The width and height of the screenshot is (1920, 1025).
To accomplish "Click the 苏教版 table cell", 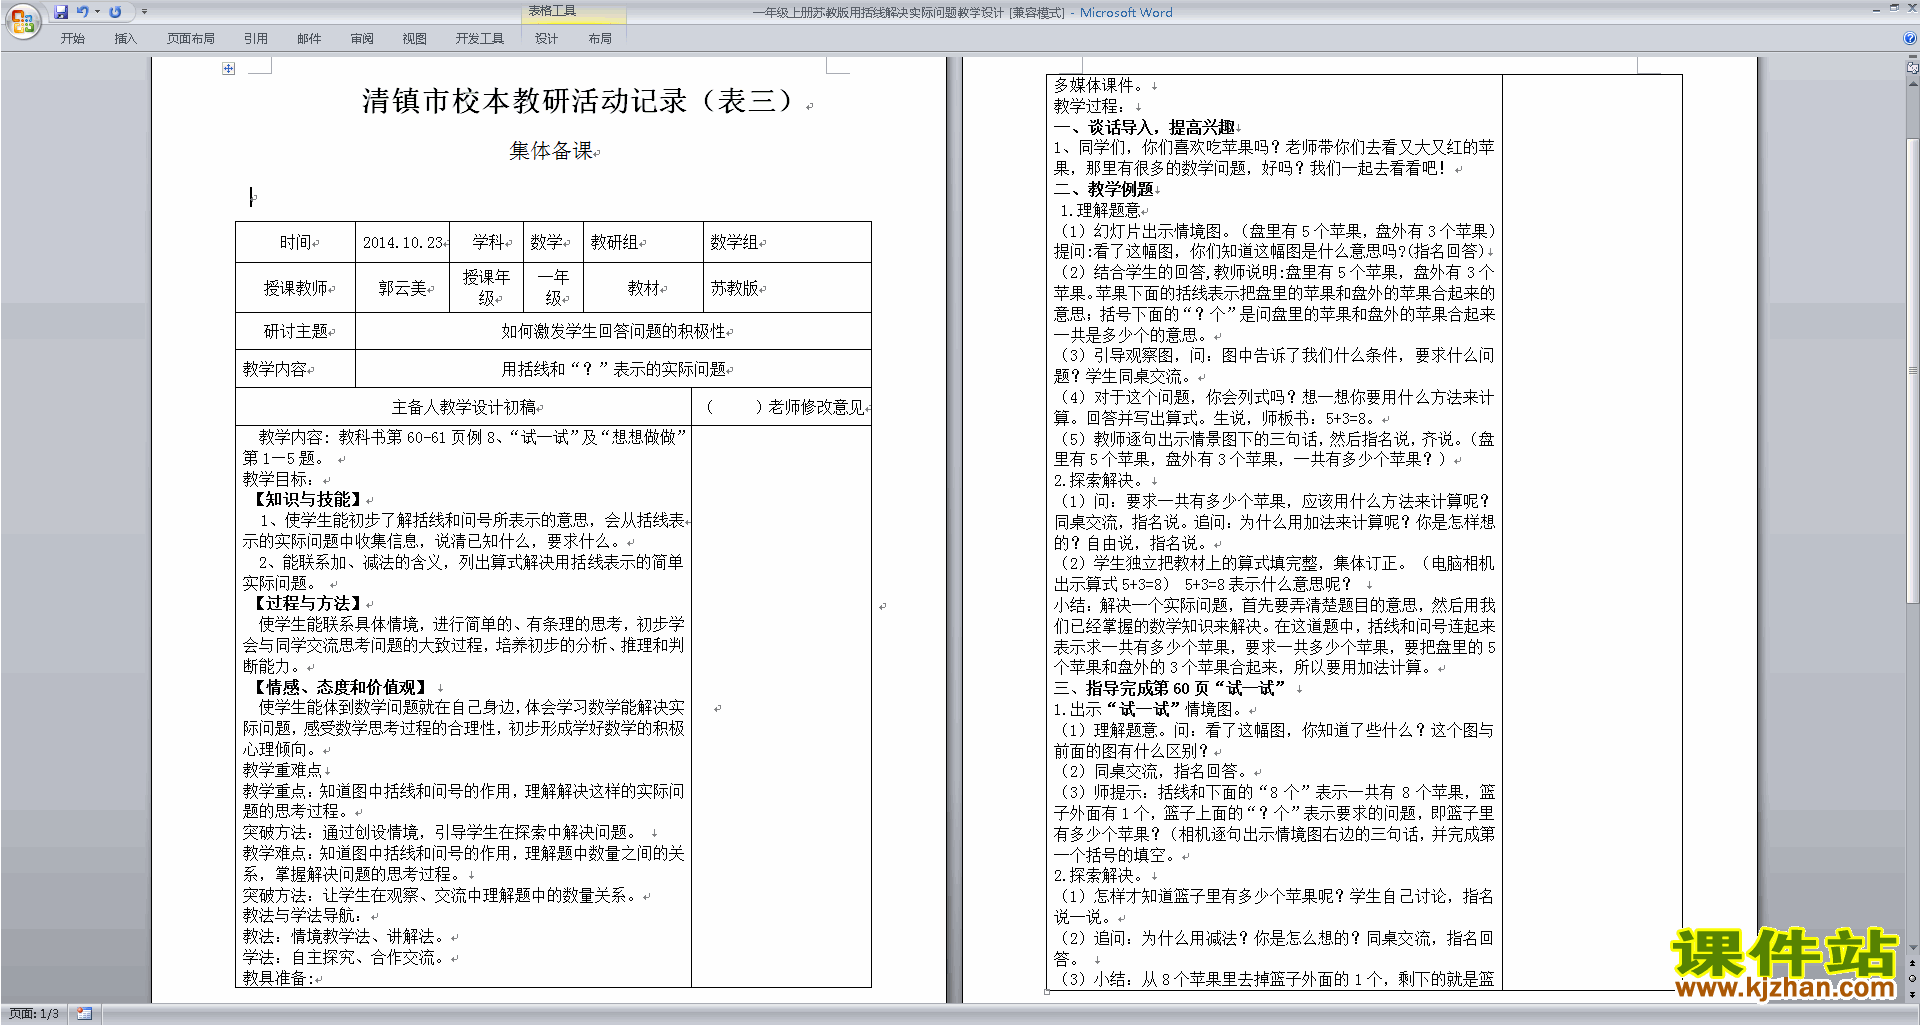I will pos(787,288).
